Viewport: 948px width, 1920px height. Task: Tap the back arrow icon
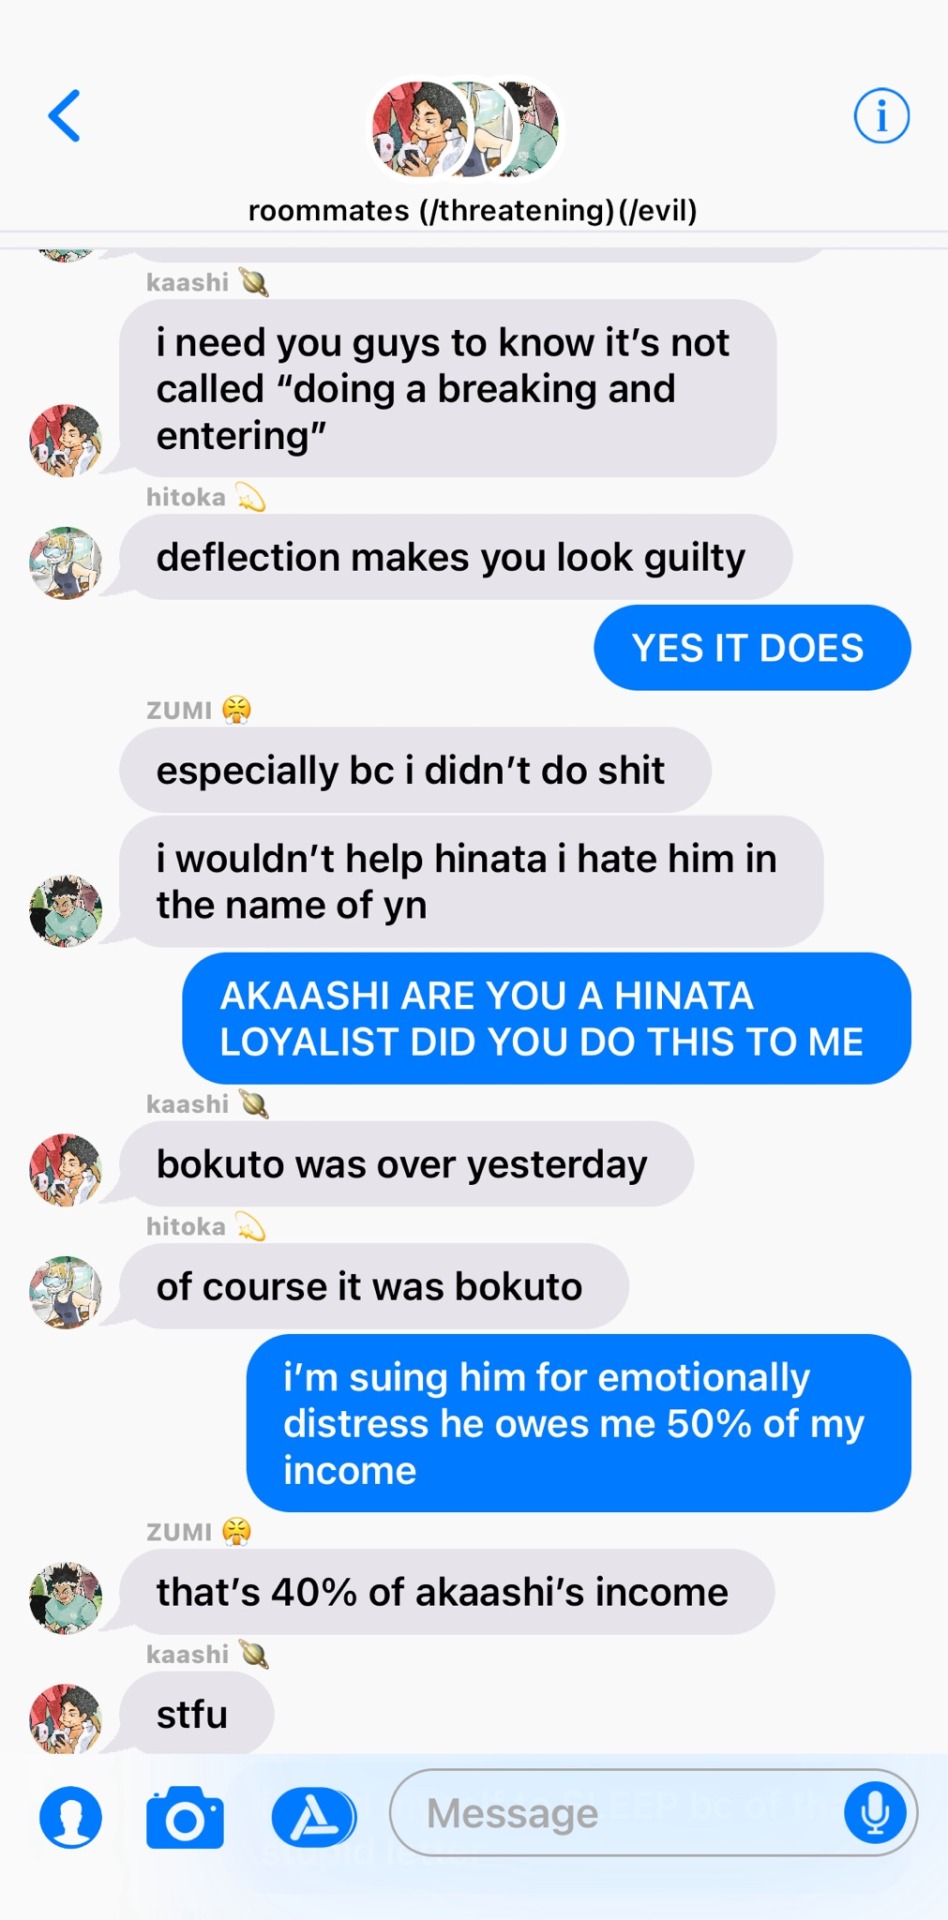(64, 116)
